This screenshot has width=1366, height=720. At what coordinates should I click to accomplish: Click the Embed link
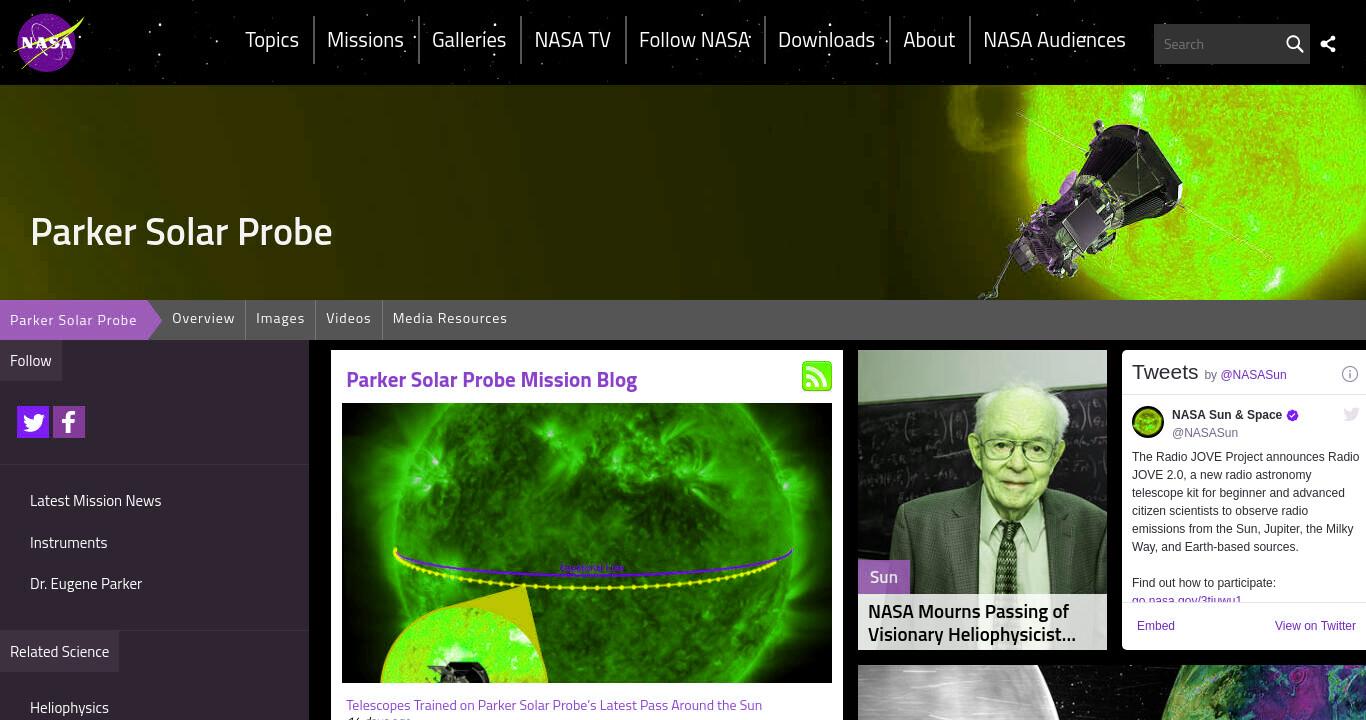pyautogui.click(x=1156, y=626)
